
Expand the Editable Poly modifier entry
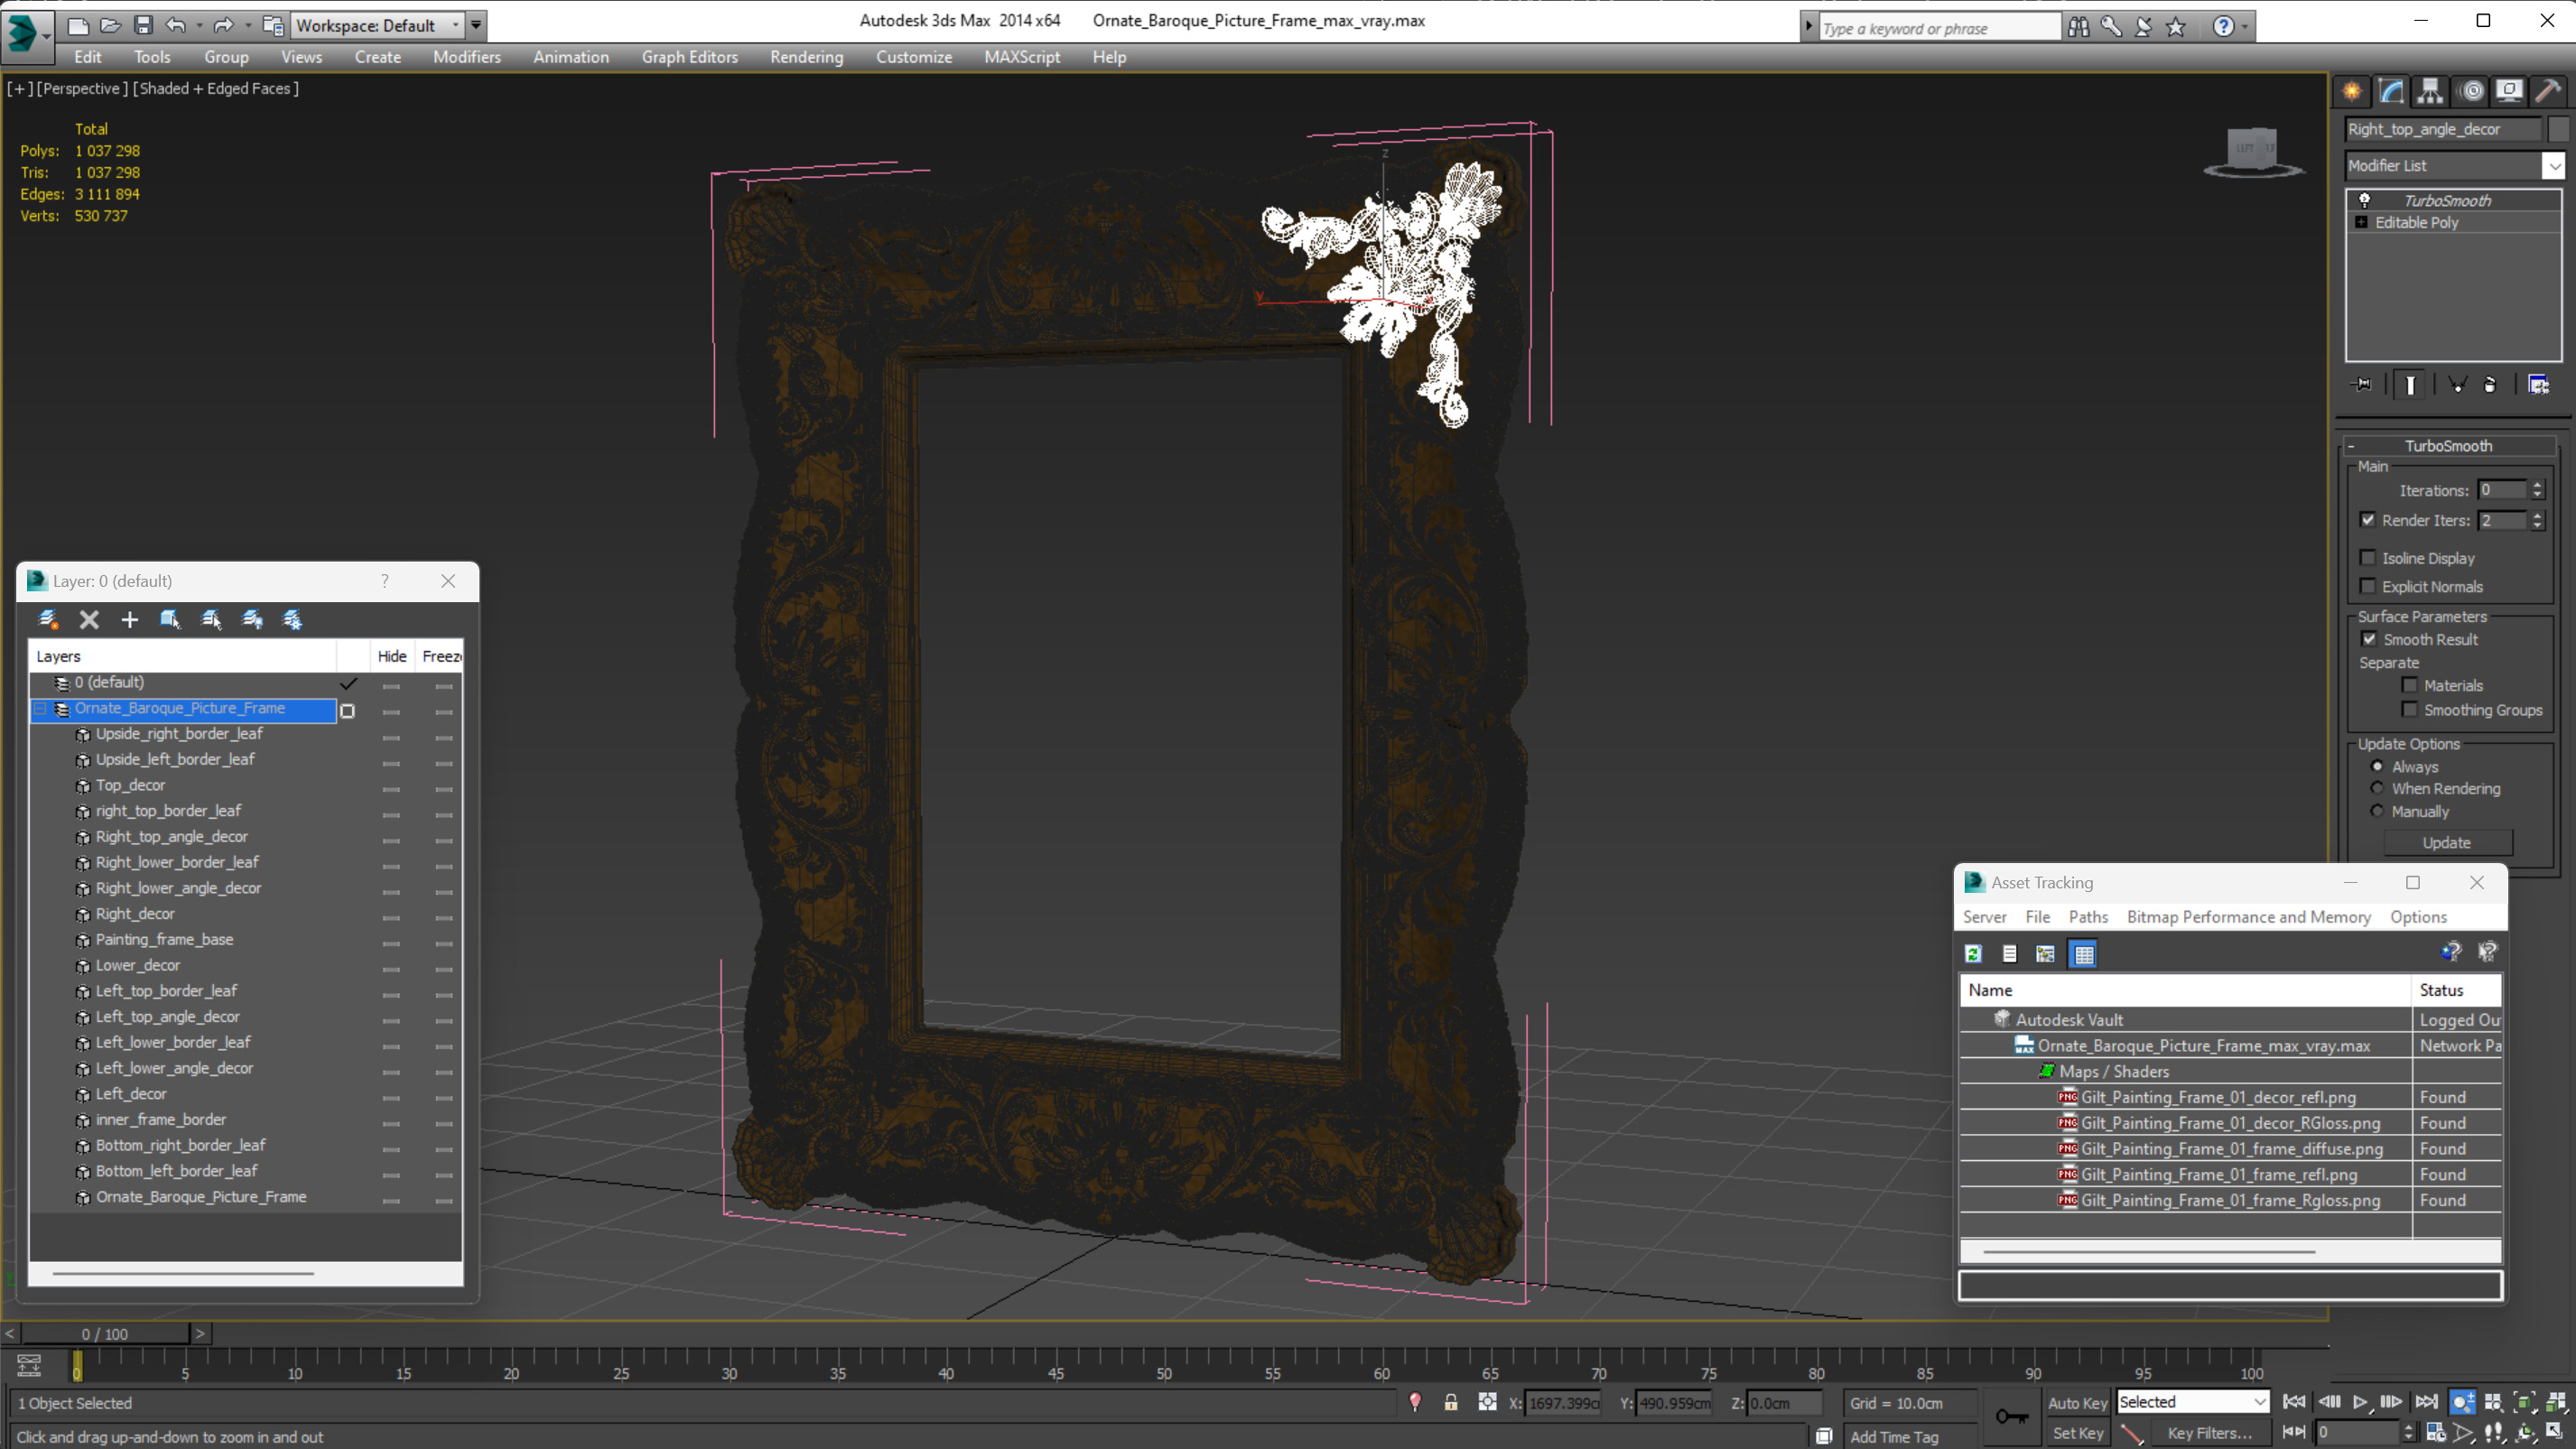2361,222
